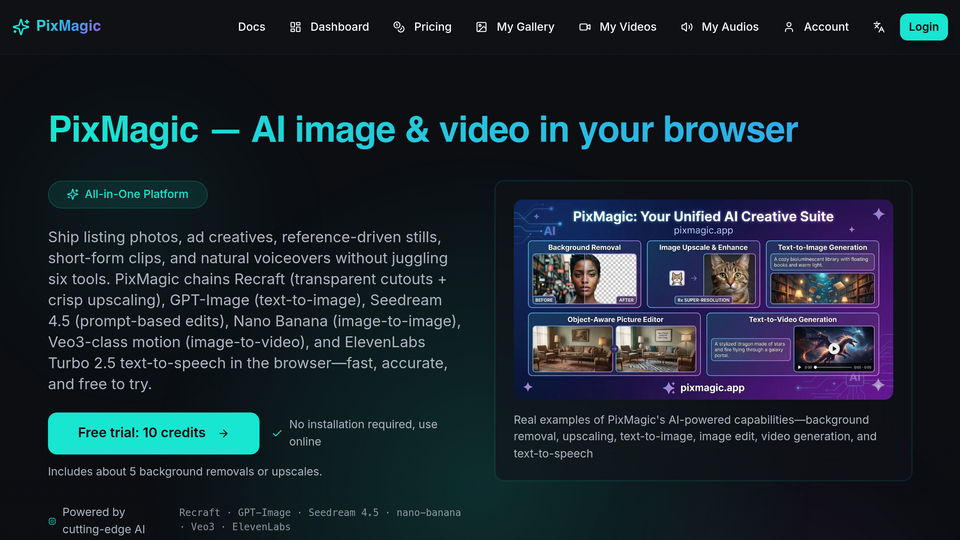Viewport: 960px width, 540px height.
Task: Start the Free trial: 10 credits
Action: click(x=154, y=433)
